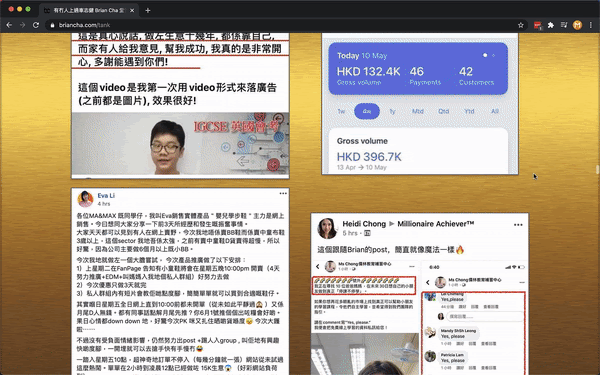Image resolution: width=600 pixels, height=375 pixels.
Task: View site info lock icon
Action: [53, 25]
